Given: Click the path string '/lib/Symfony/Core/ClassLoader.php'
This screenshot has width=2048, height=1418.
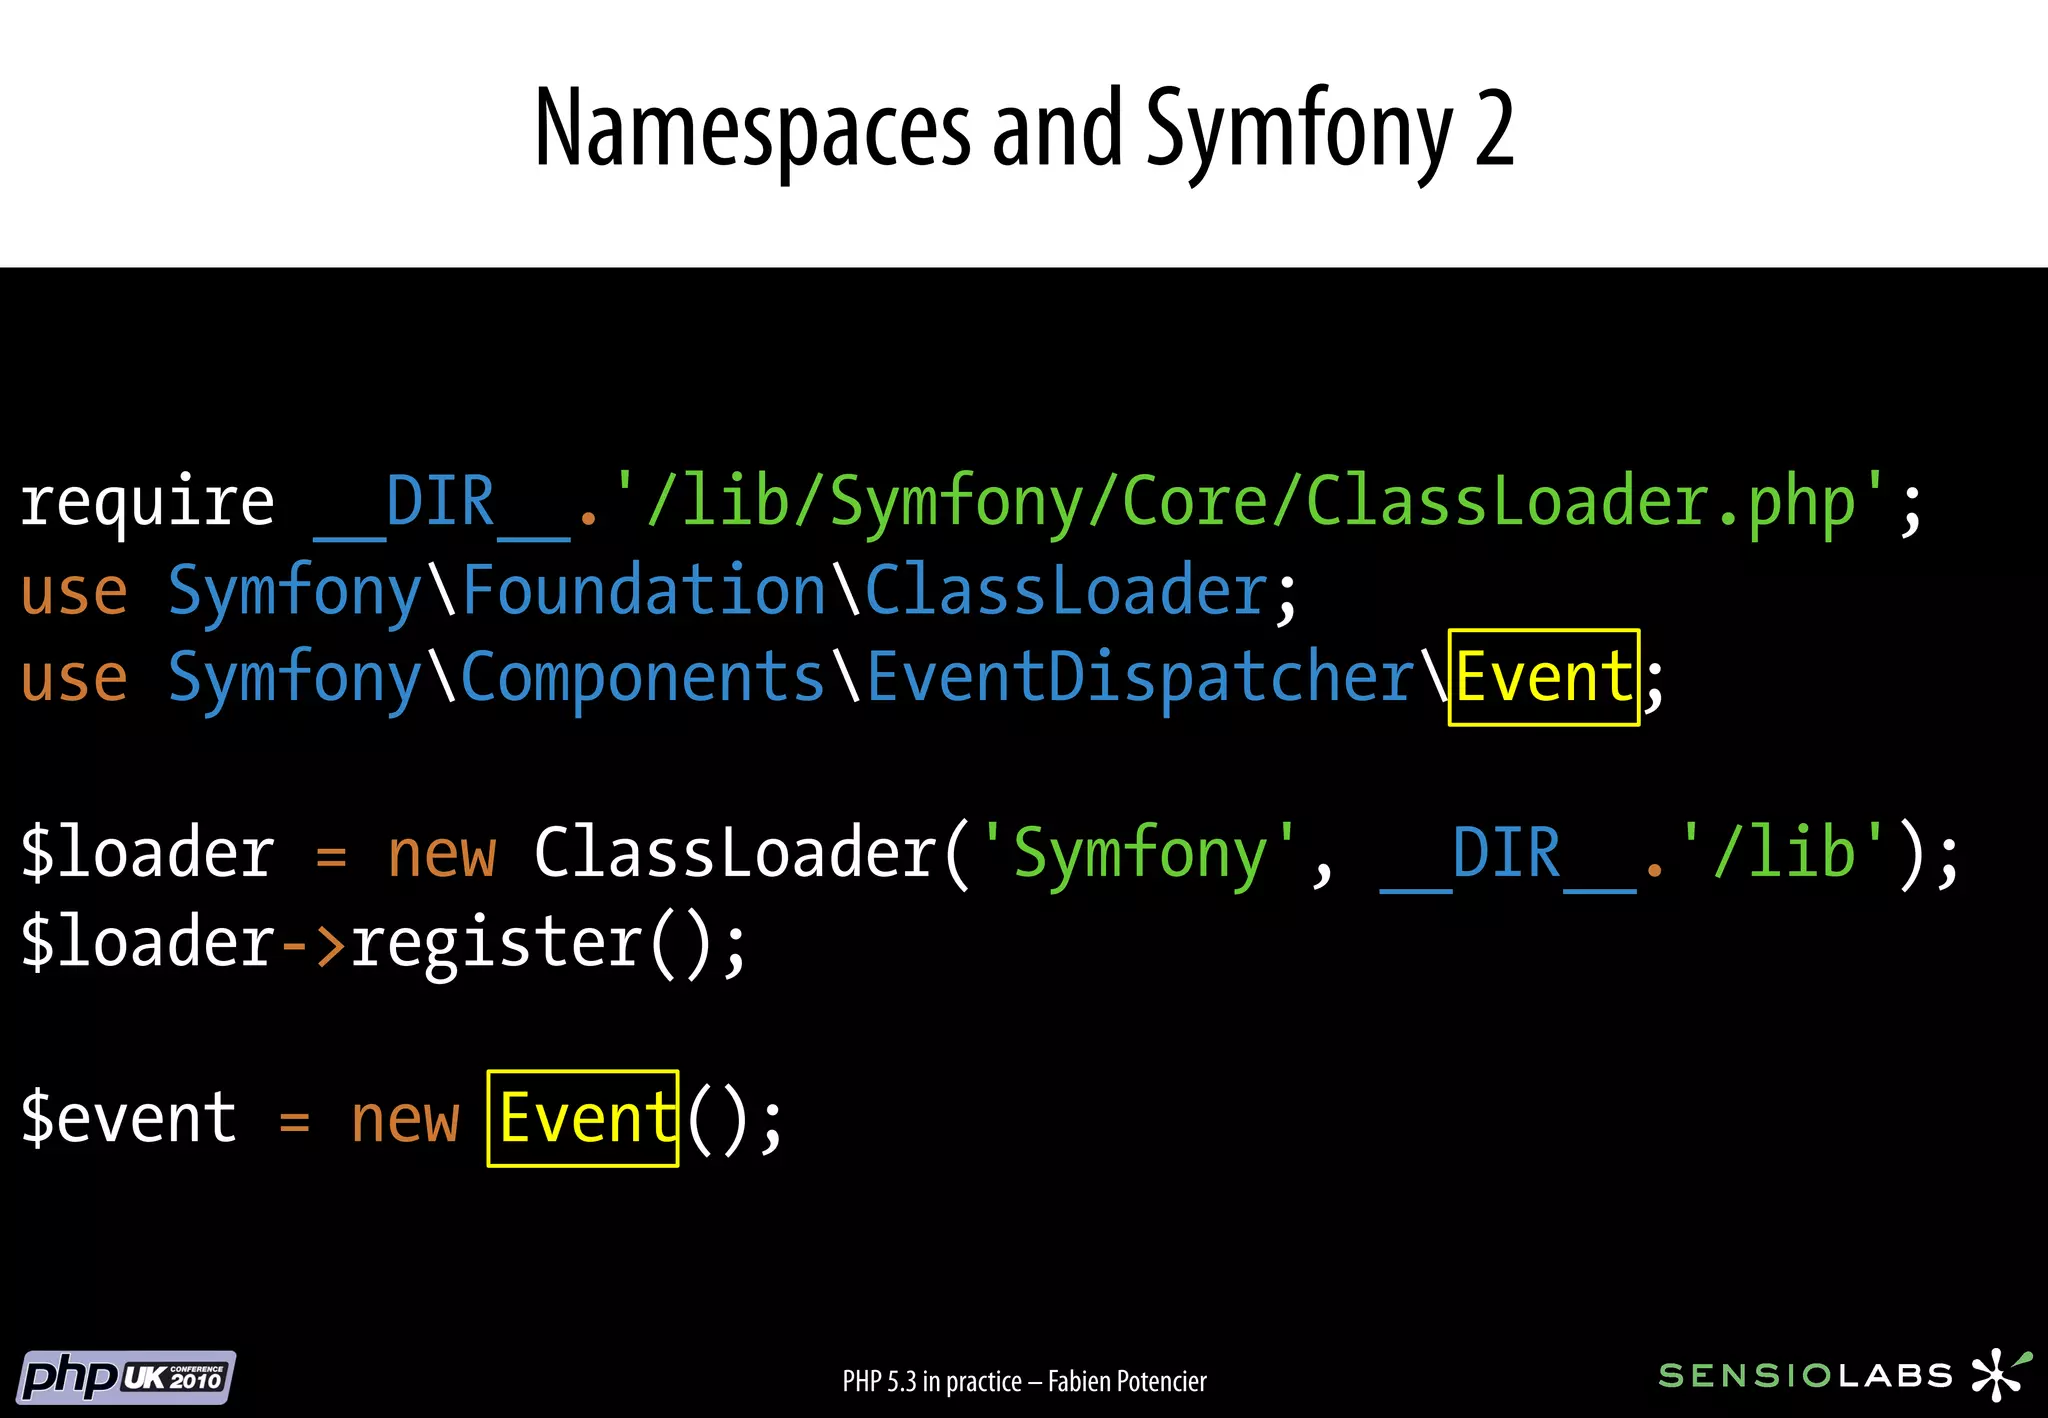Looking at the screenshot, I should tap(1252, 502).
